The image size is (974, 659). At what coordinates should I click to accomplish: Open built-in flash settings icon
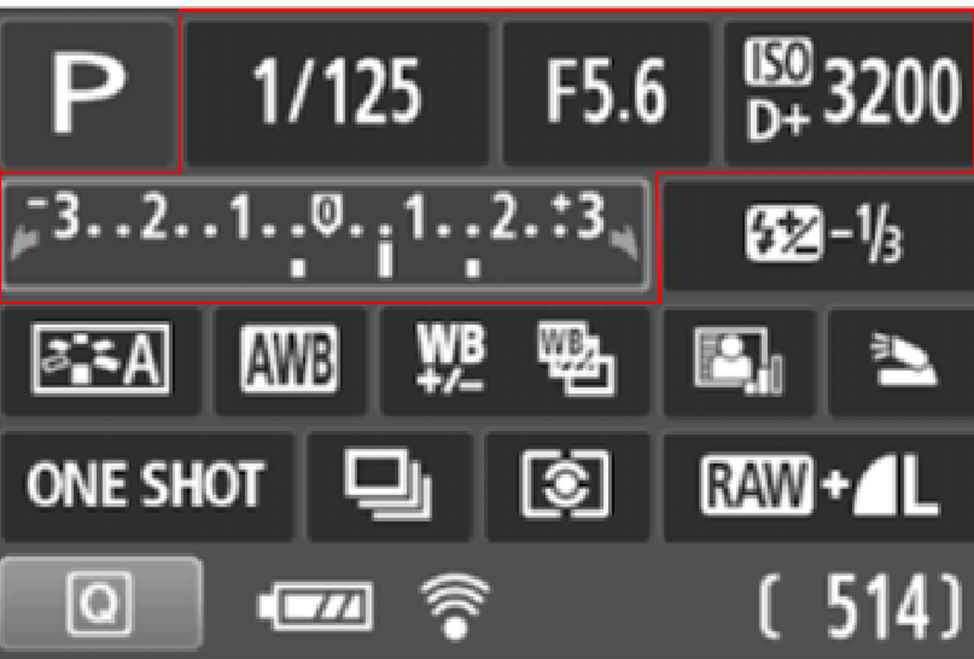coord(901,360)
